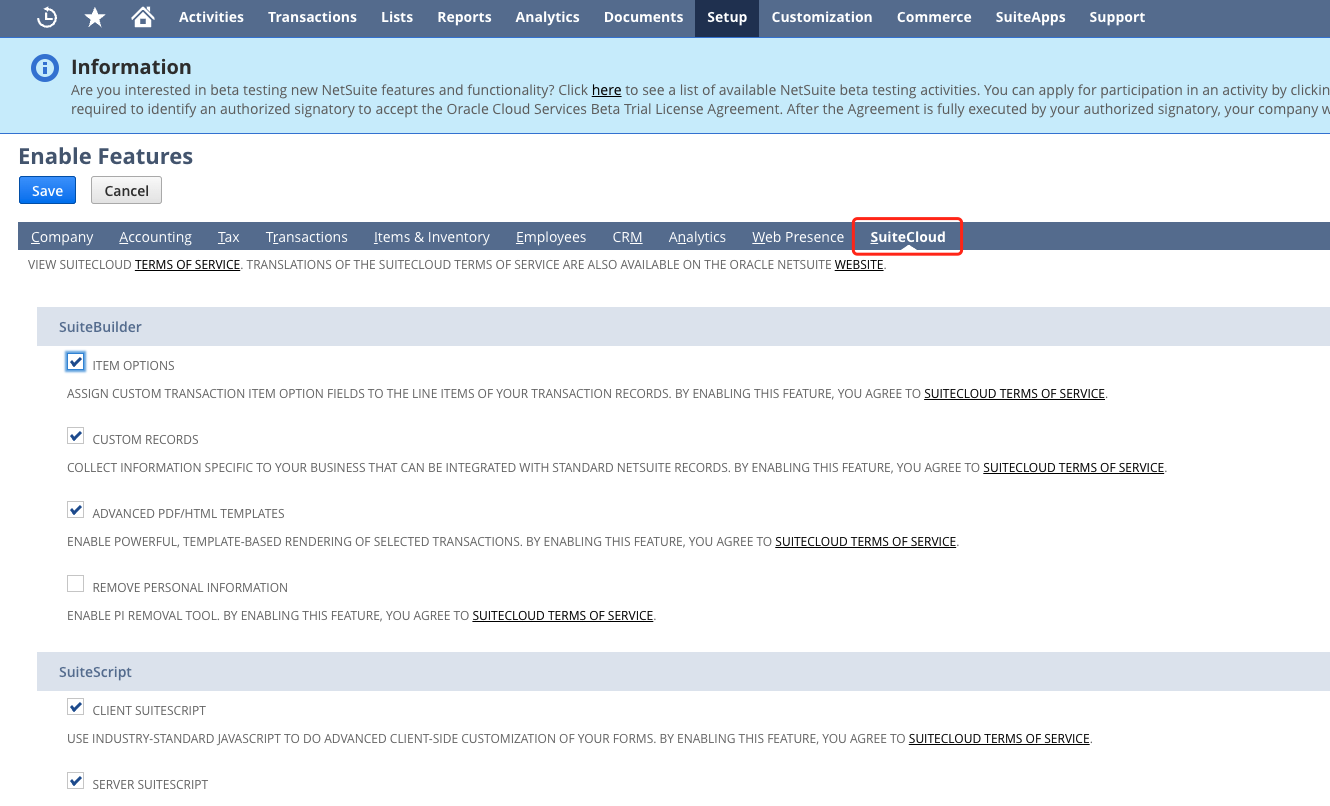Viewport: 1330px width, 806px height.
Task: Follow the 'here' beta testing link
Action: [x=606, y=90]
